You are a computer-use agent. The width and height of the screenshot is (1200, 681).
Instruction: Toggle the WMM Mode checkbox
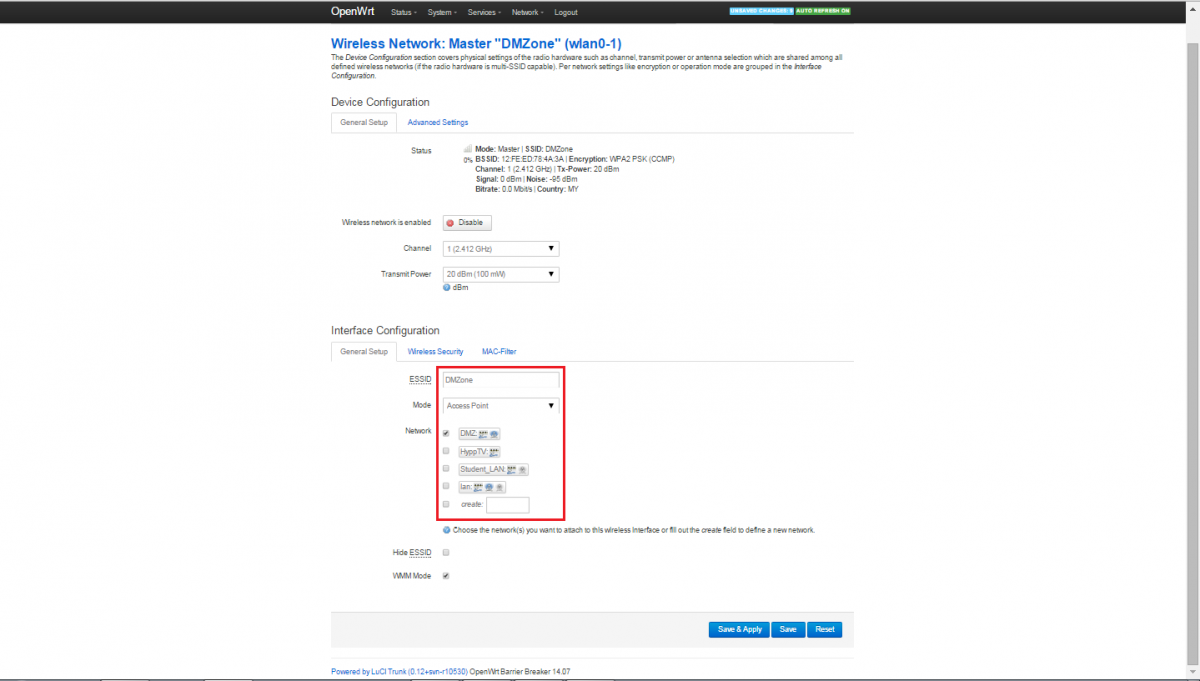click(446, 576)
